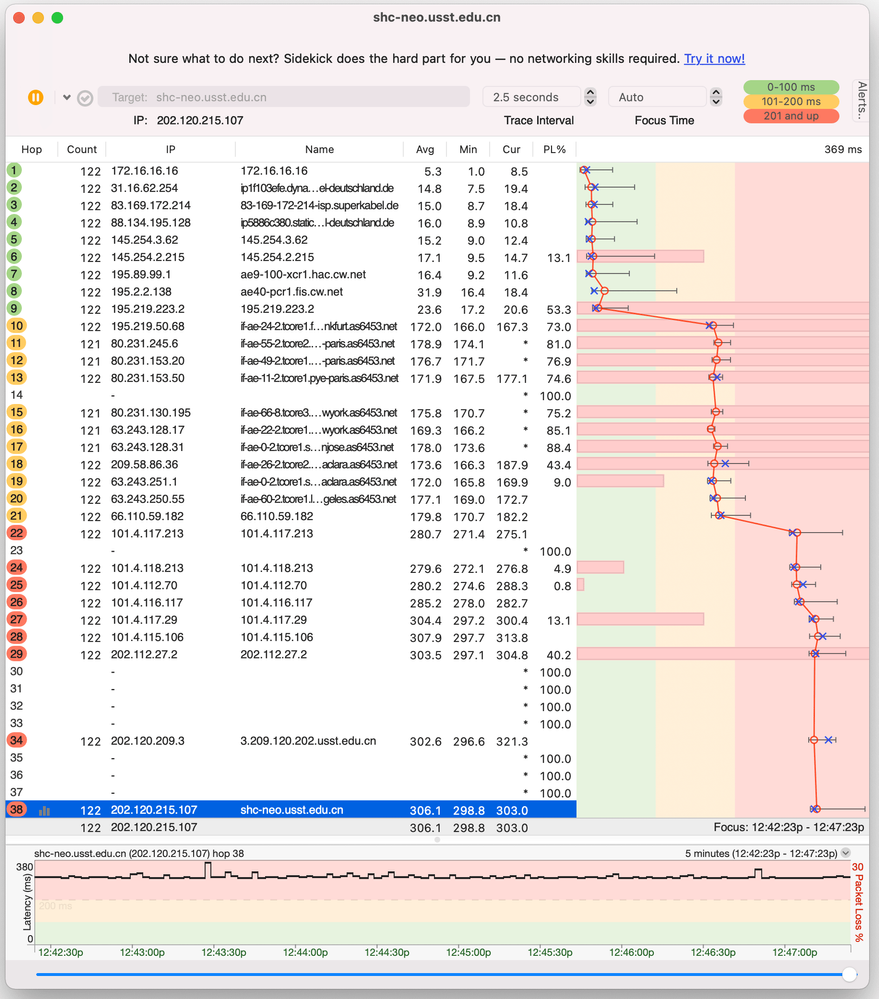879x999 pixels.
Task: Click the yellow hop 15 badge
Action: [16, 412]
